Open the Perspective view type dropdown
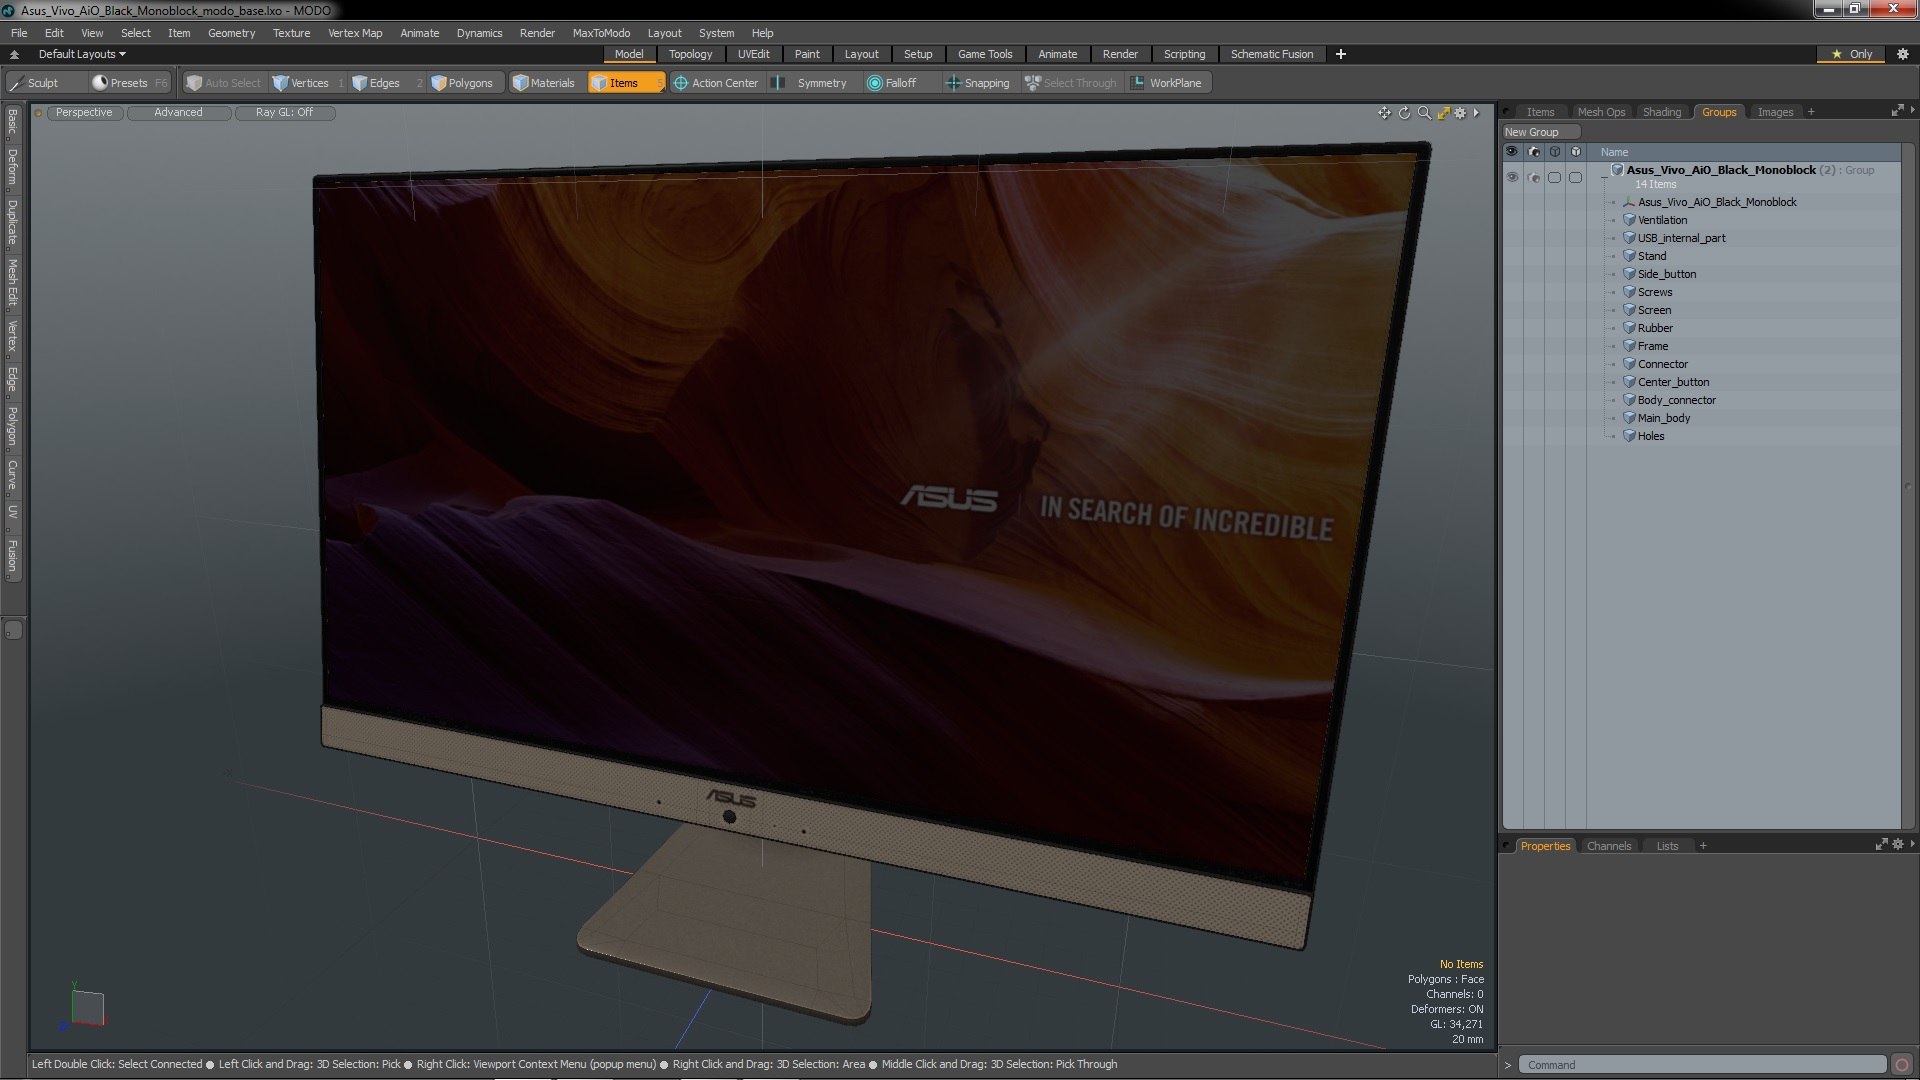Viewport: 1920px width, 1080px height. [84, 113]
